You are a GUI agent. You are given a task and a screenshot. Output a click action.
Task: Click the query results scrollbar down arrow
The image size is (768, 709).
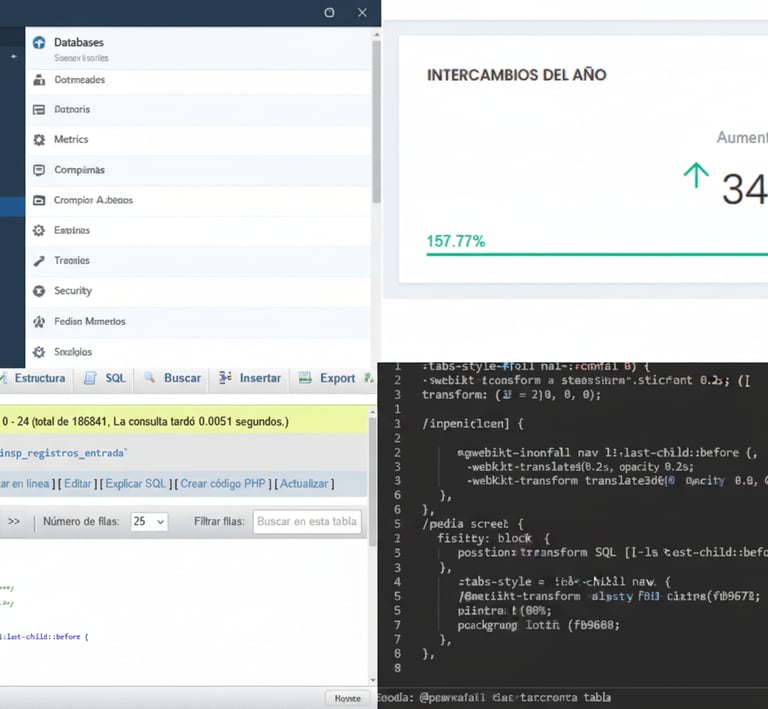point(373,680)
